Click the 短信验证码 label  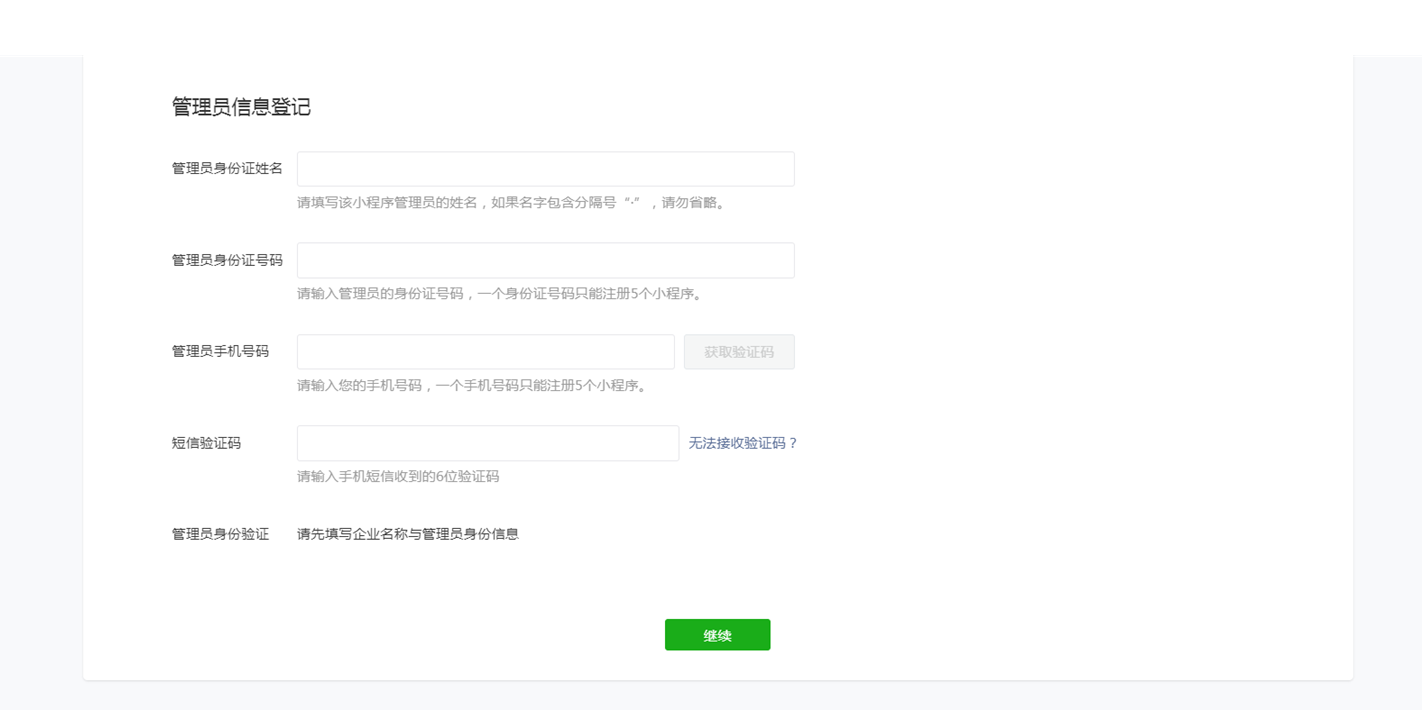[x=206, y=443]
